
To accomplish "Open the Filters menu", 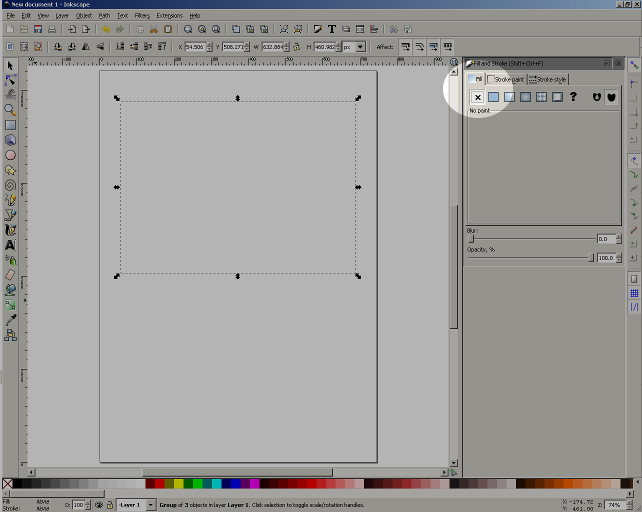I will click(142, 16).
